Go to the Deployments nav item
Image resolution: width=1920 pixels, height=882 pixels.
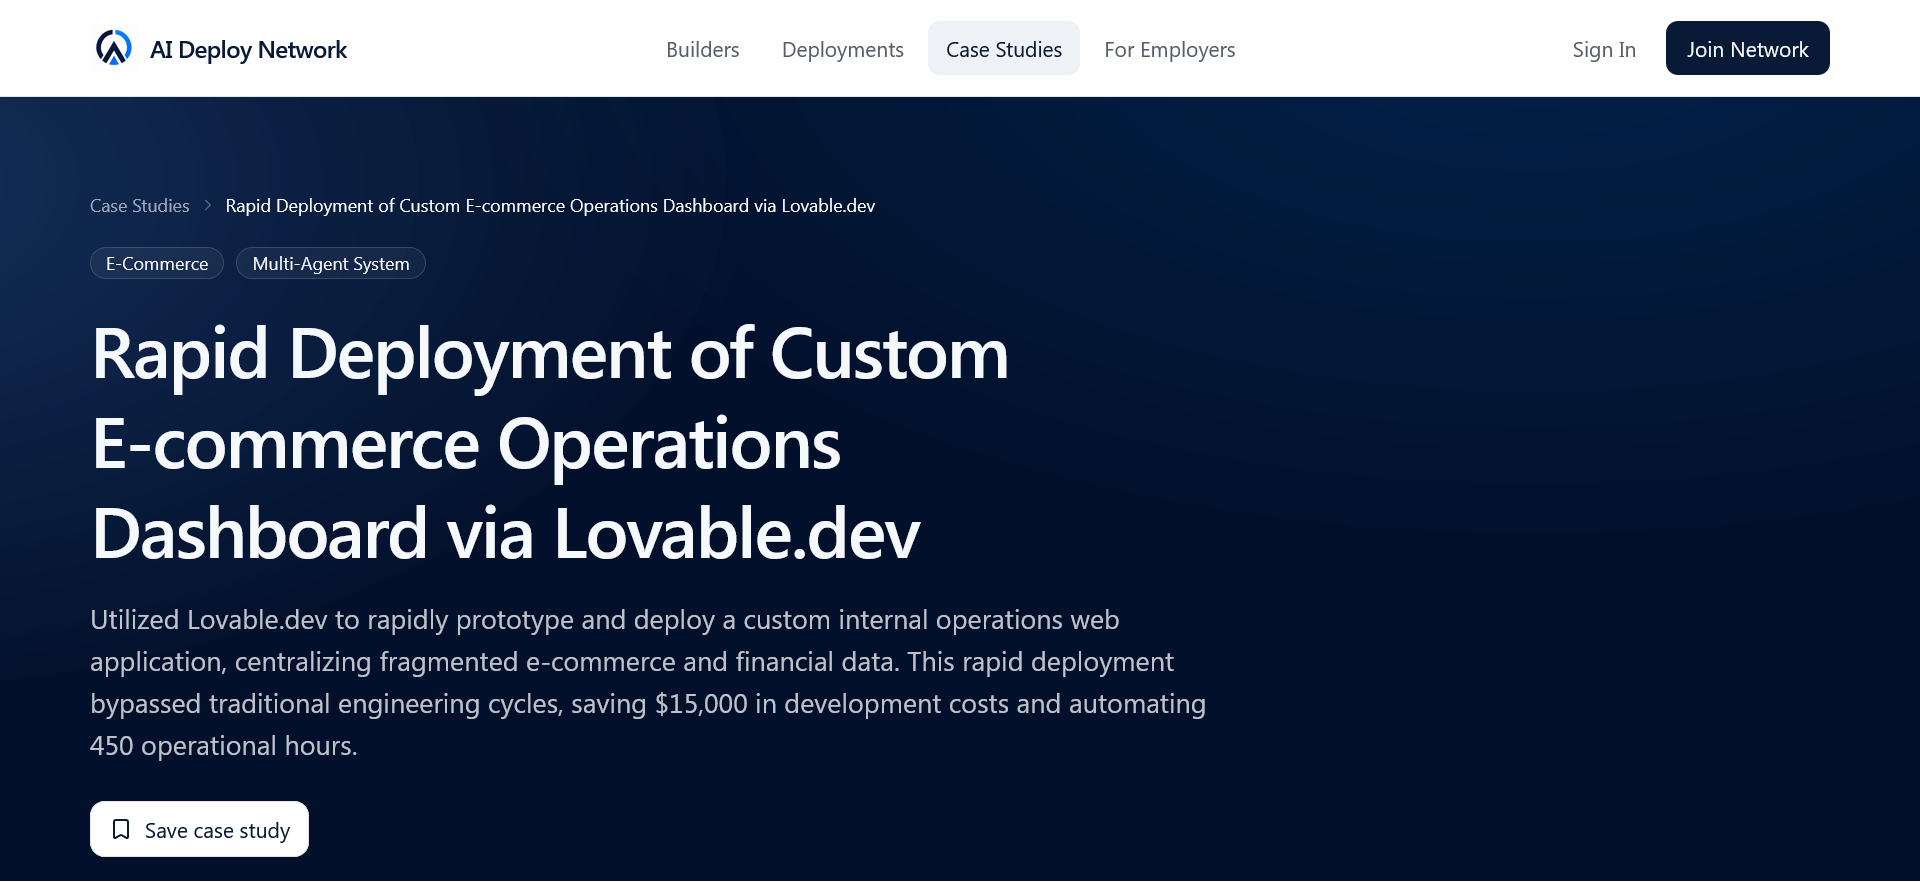click(843, 49)
